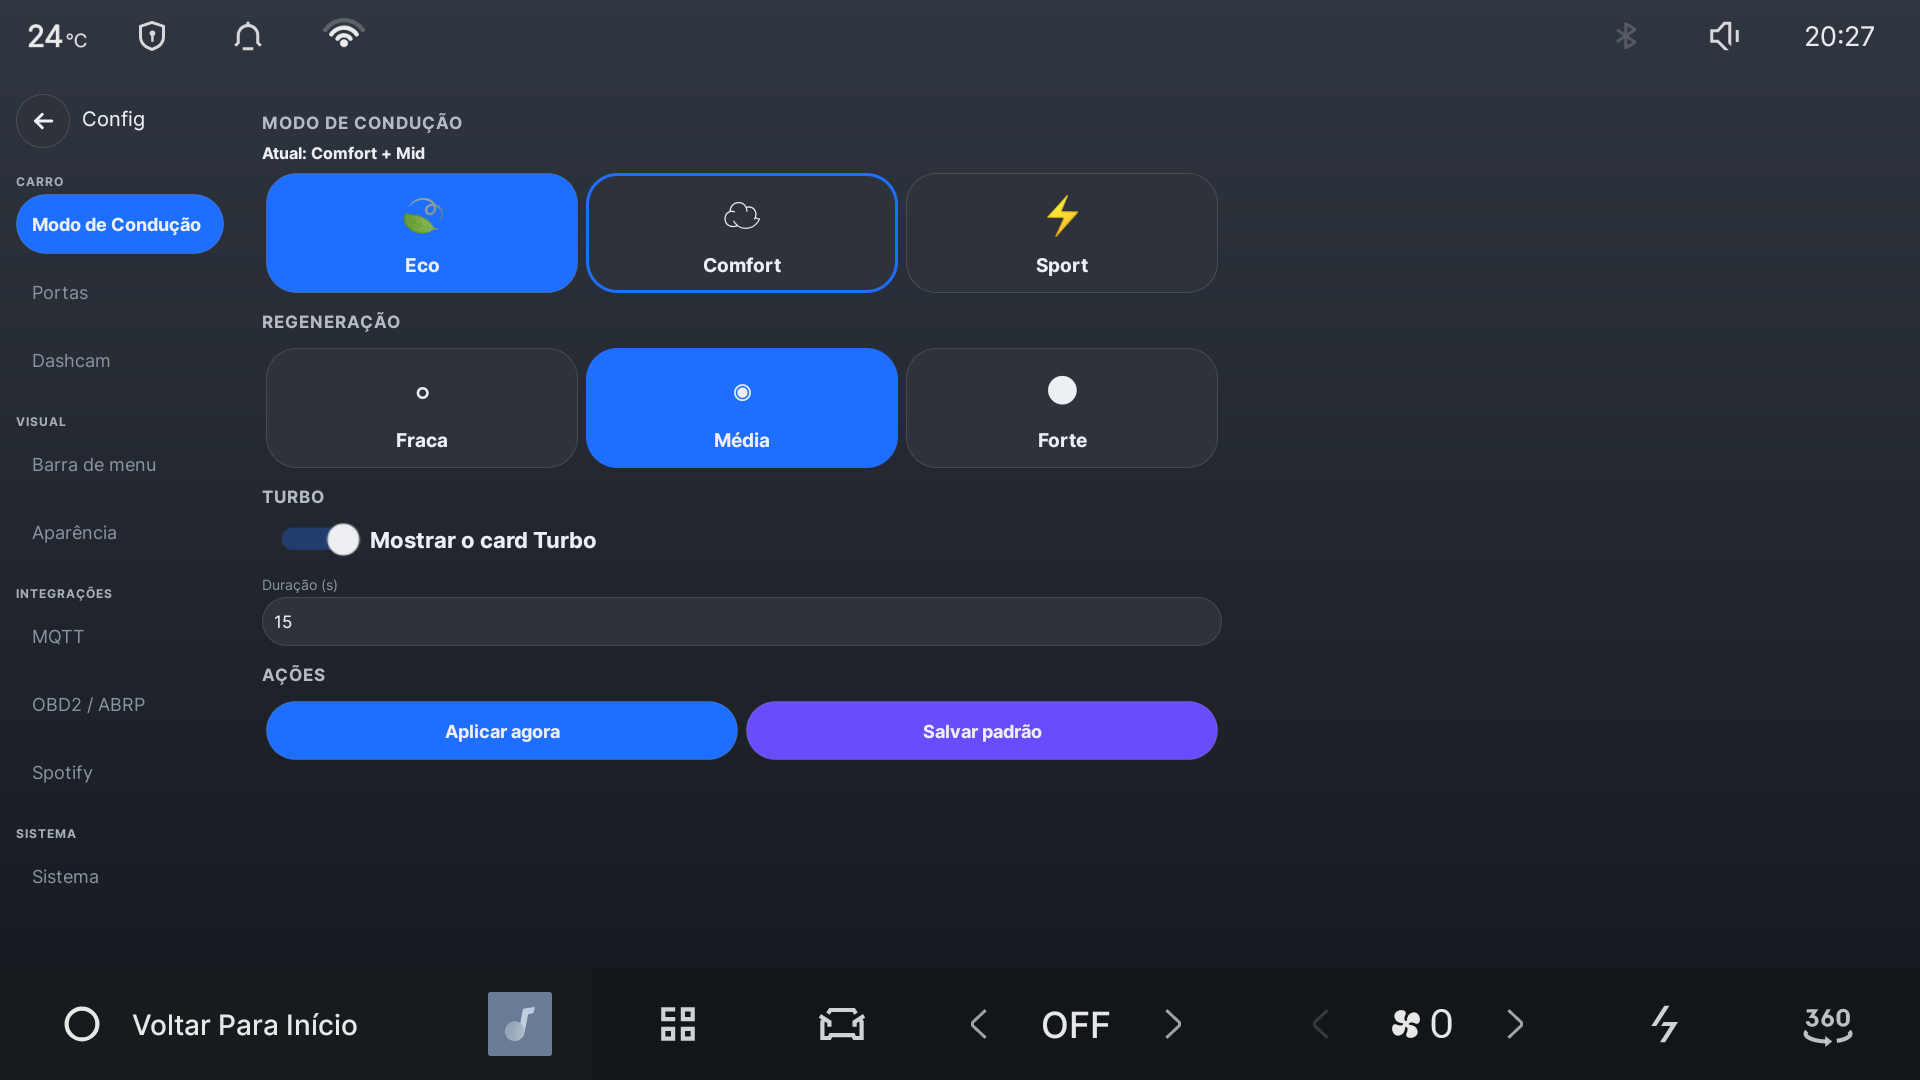Open the shield security status icon

152,36
